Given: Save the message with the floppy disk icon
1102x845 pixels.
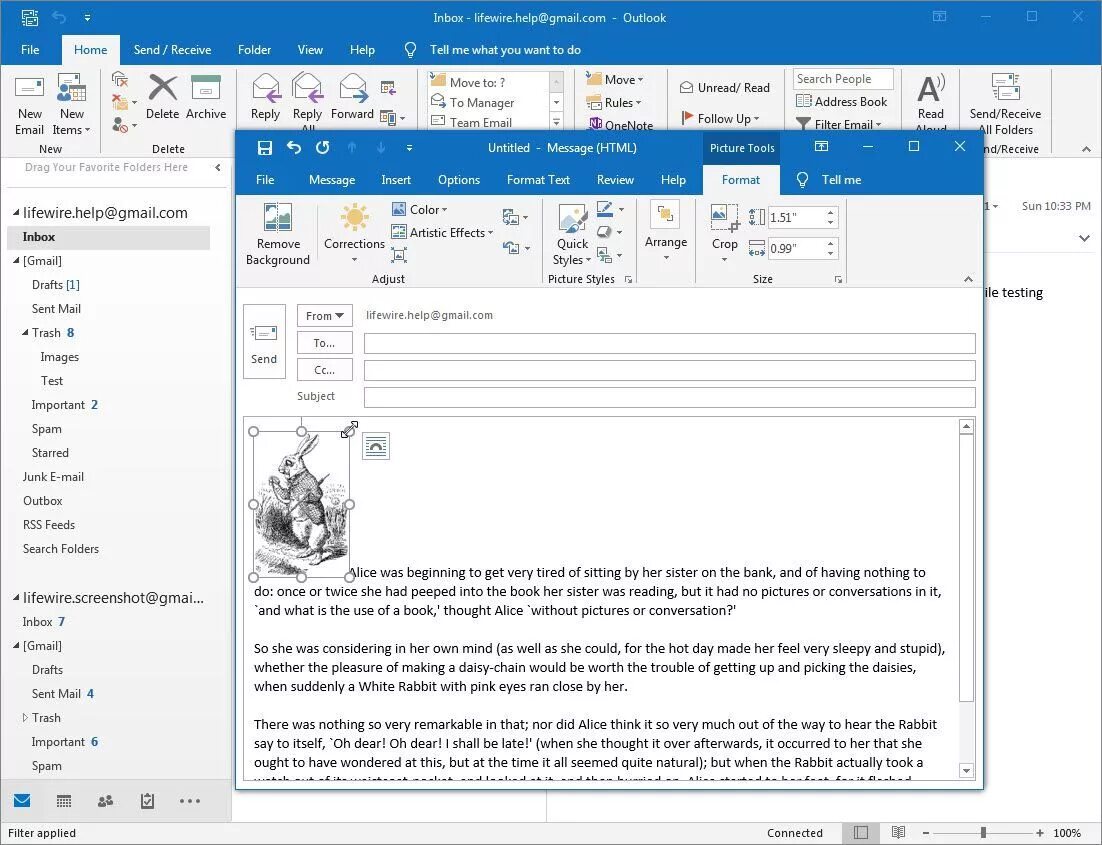Looking at the screenshot, I should coord(264,148).
